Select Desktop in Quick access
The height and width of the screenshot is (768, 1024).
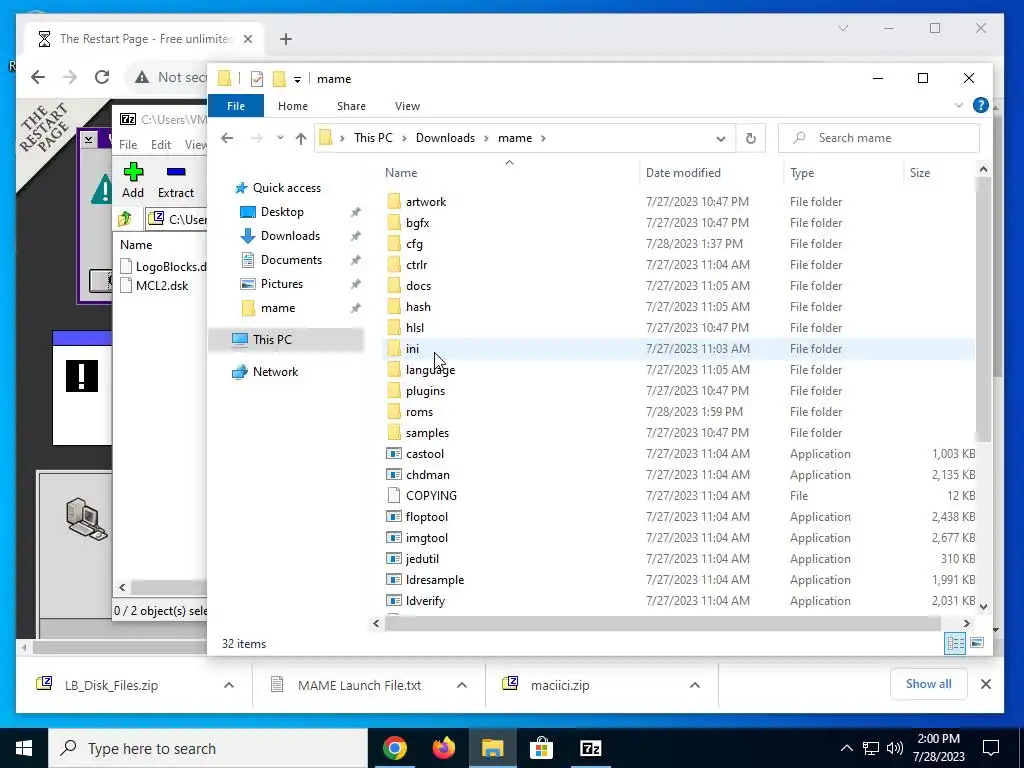[281, 212]
